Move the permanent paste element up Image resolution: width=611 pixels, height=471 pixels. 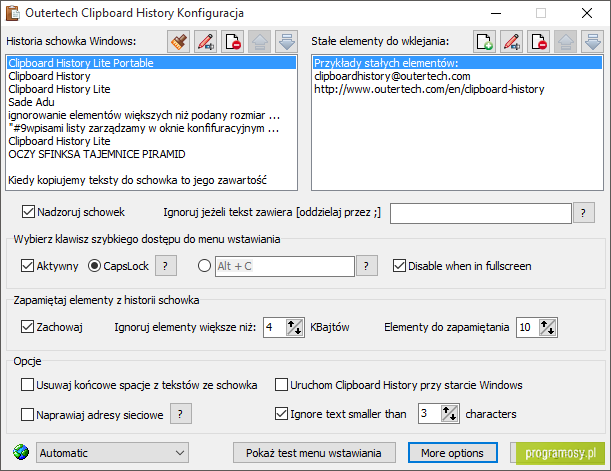(565, 41)
